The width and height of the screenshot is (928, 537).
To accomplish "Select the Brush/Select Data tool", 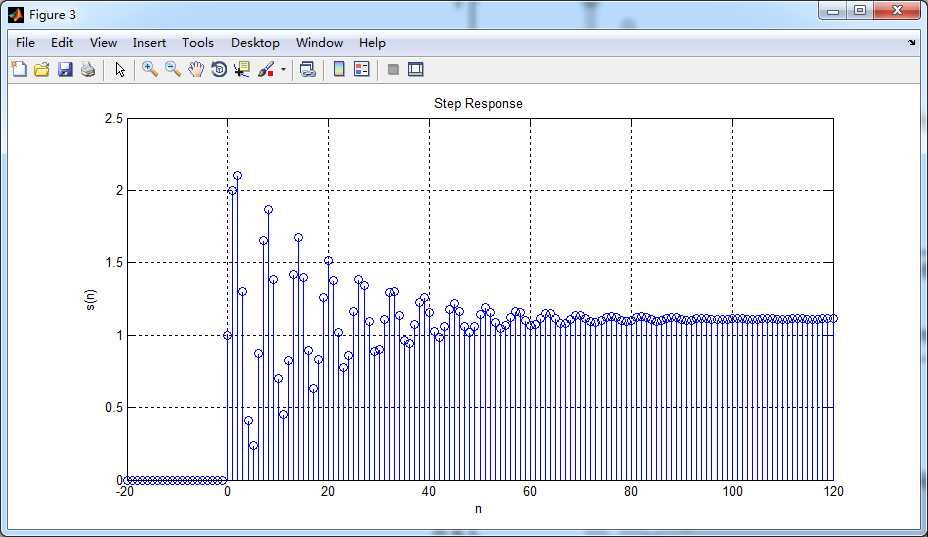I will 266,69.
